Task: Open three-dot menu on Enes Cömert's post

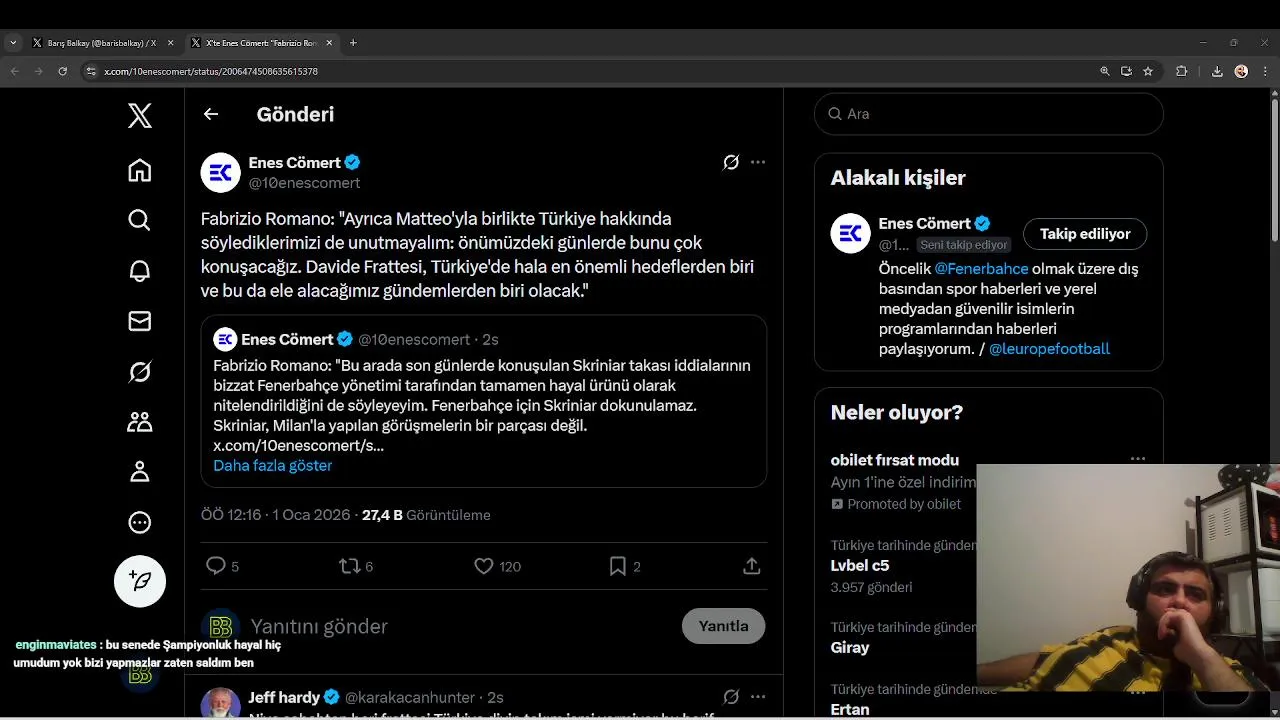Action: click(x=758, y=162)
